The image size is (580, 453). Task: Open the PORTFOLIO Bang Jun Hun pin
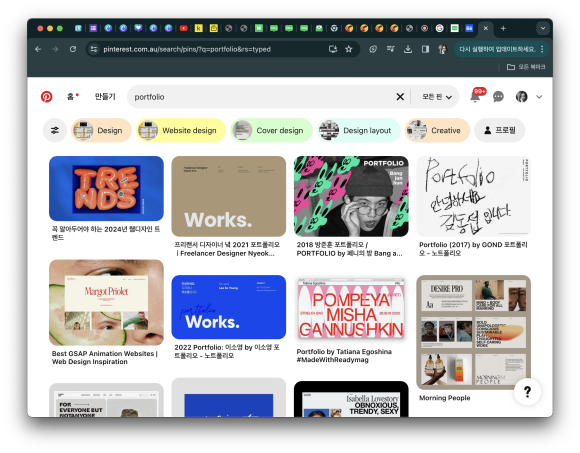coord(351,196)
